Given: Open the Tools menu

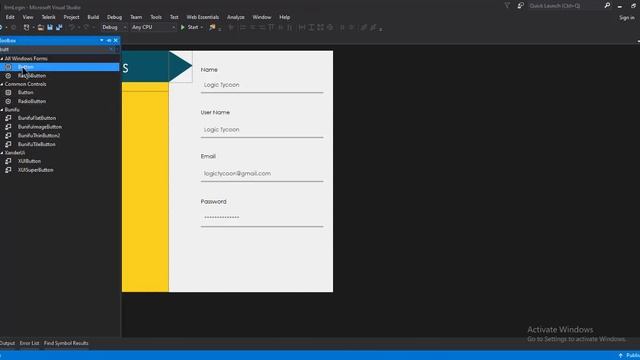Looking at the screenshot, I should coord(156,17).
